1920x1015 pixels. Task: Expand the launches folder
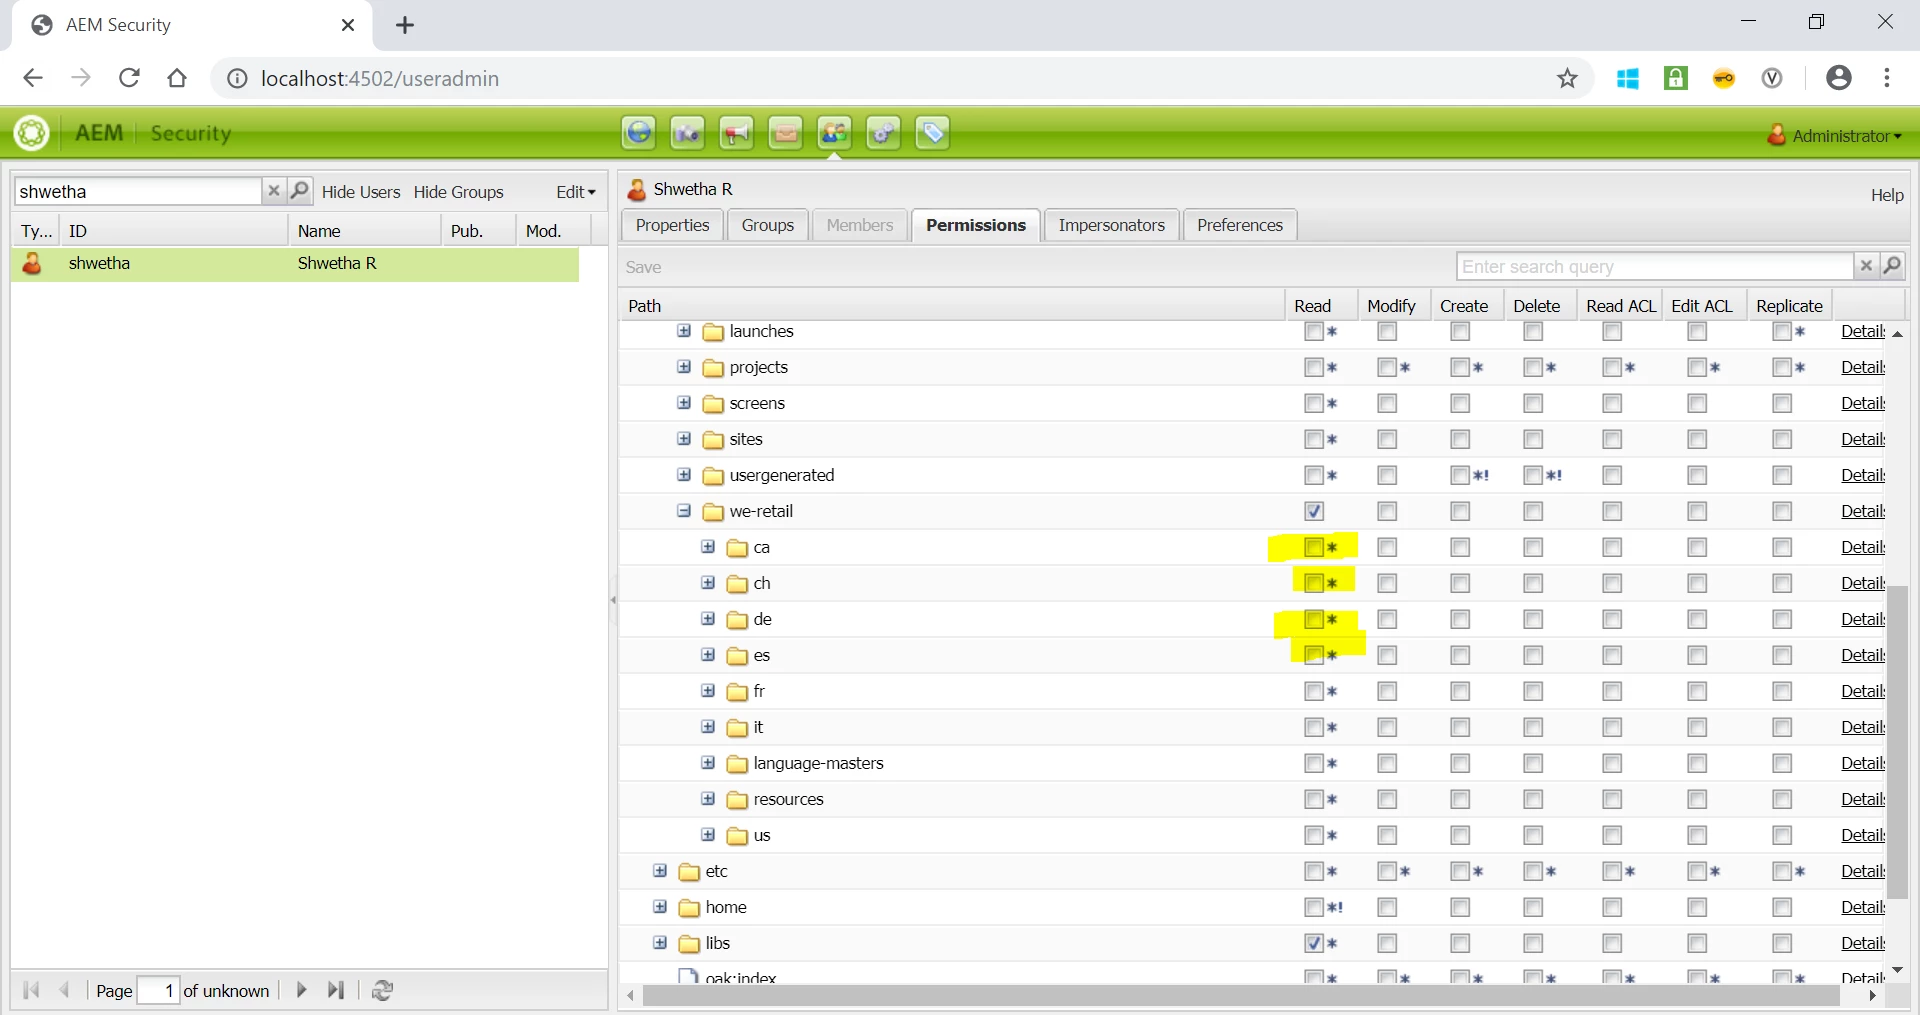pyautogui.click(x=684, y=331)
